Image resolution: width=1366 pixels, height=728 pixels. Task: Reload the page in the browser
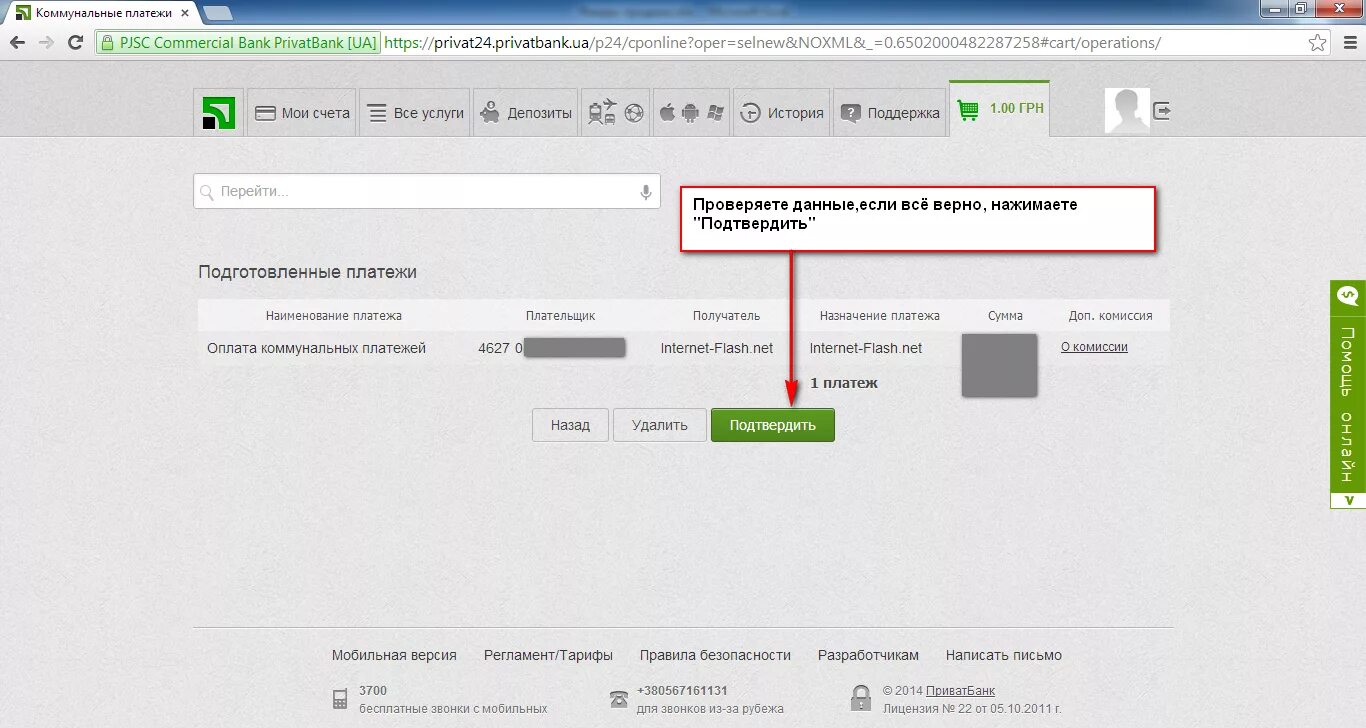click(x=75, y=43)
